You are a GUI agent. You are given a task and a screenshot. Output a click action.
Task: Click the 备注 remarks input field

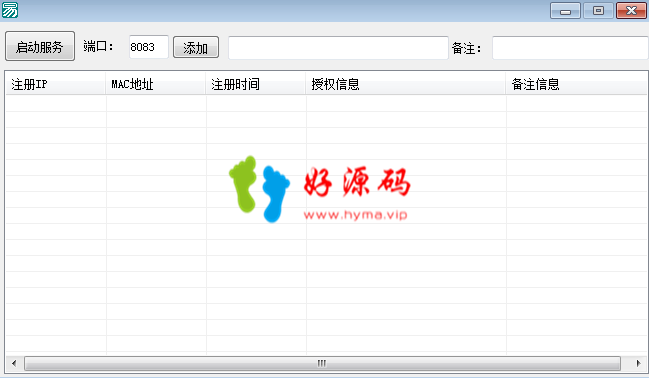[x=570, y=48]
